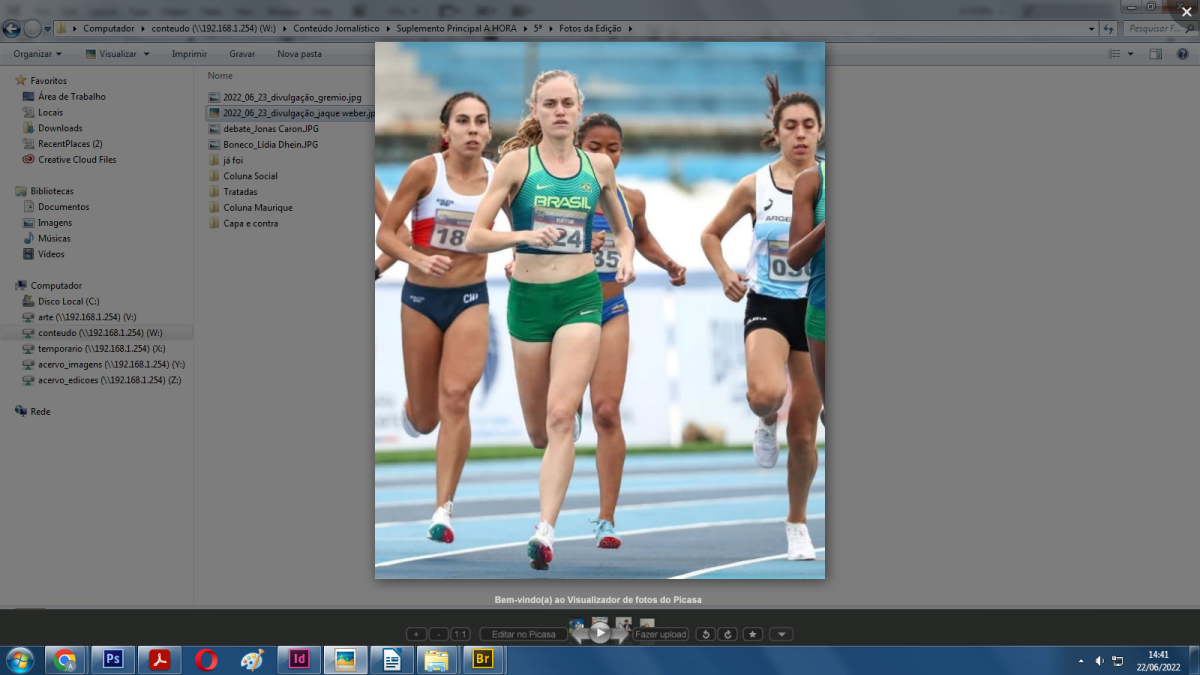Screen dimensions: 1200x675
Task: Open Adobe Acrobat from taskbar
Action: [x=159, y=660]
